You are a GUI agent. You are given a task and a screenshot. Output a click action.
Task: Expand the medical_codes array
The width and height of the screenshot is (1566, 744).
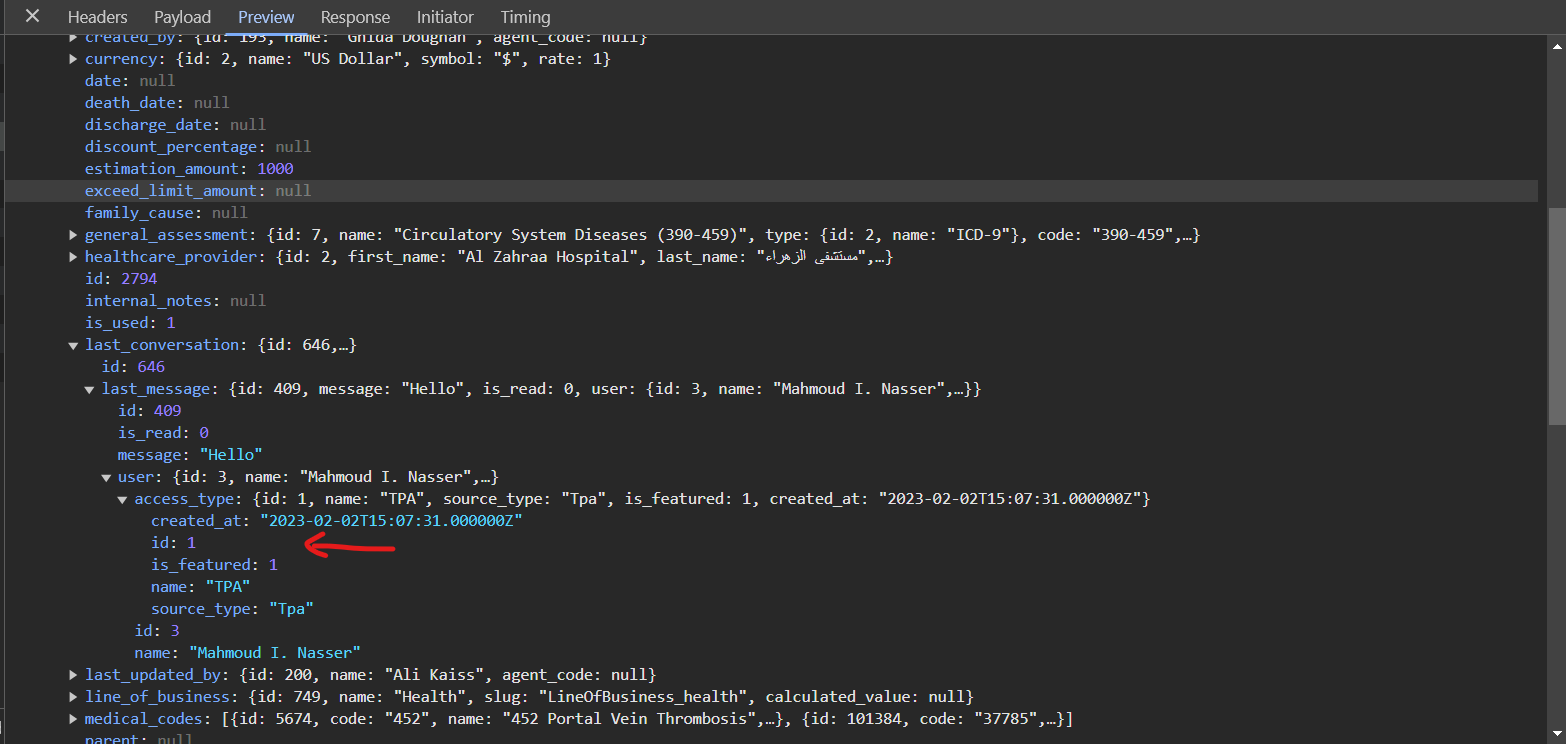(74, 719)
